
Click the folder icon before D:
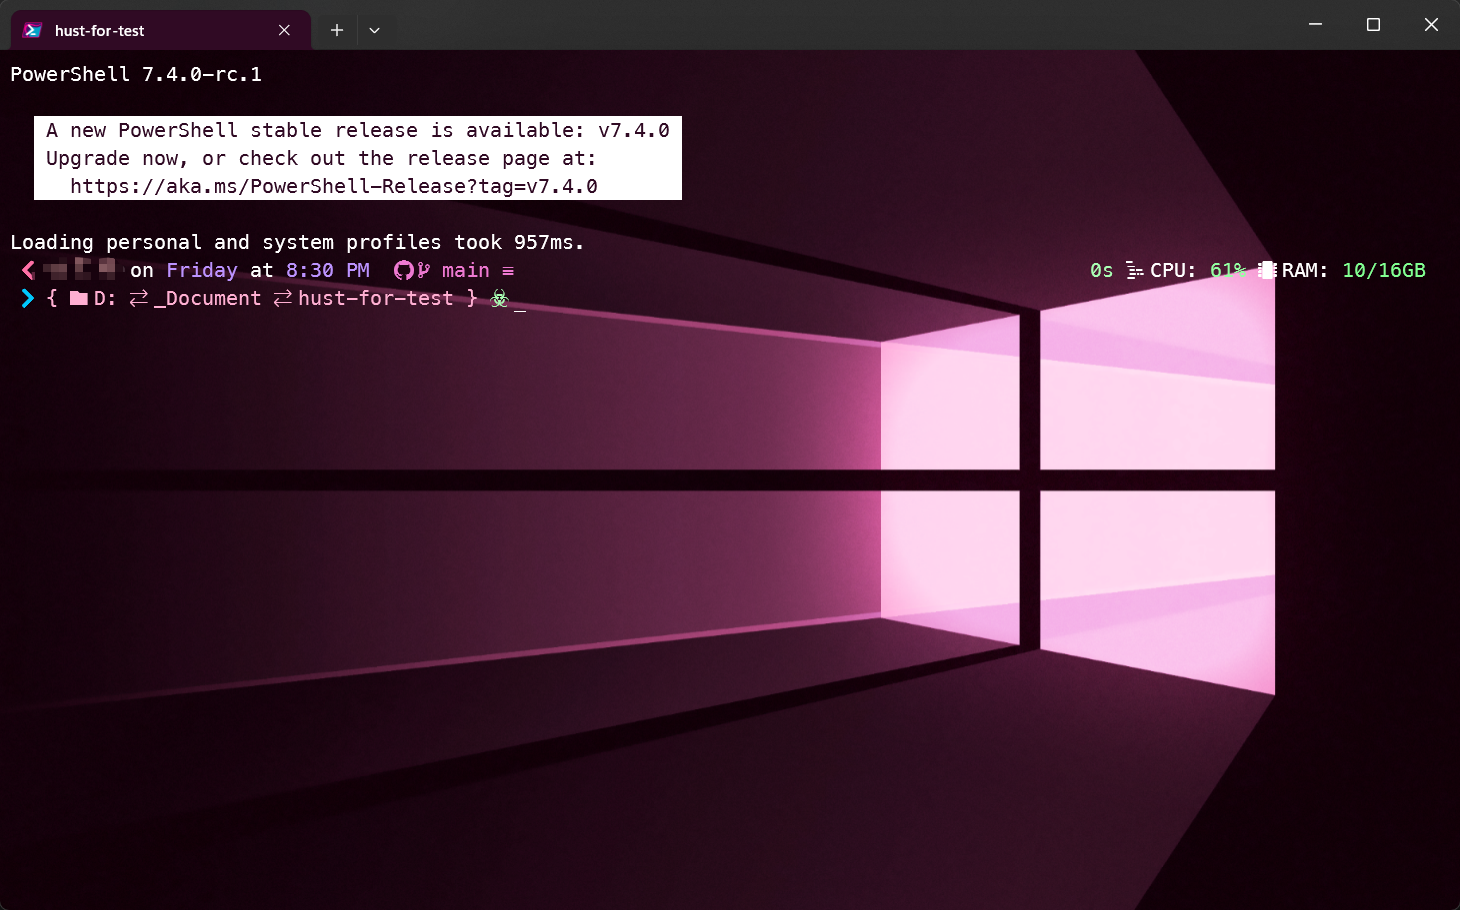(x=79, y=298)
